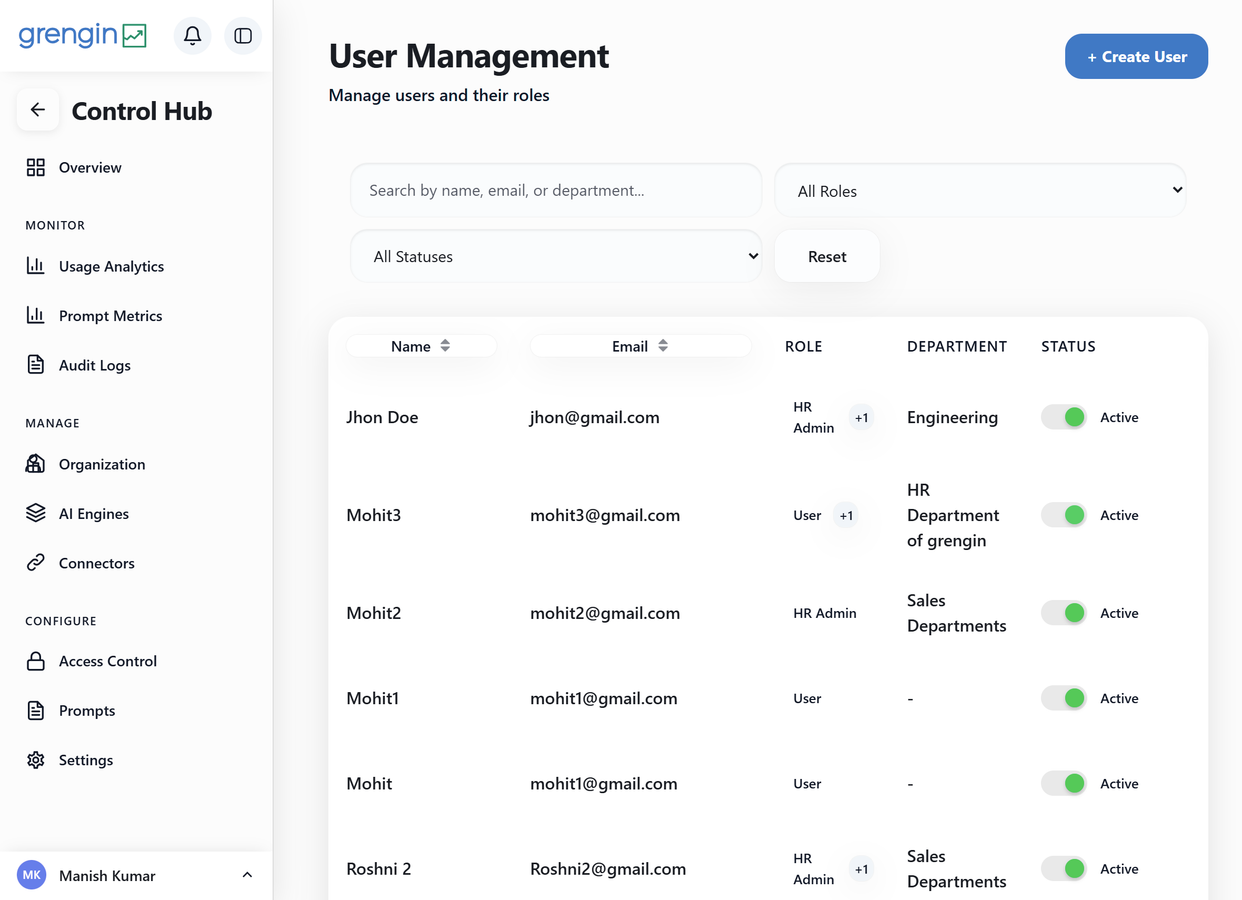The image size is (1242, 900).
Task: Click the Overview grid icon
Action: (x=36, y=167)
